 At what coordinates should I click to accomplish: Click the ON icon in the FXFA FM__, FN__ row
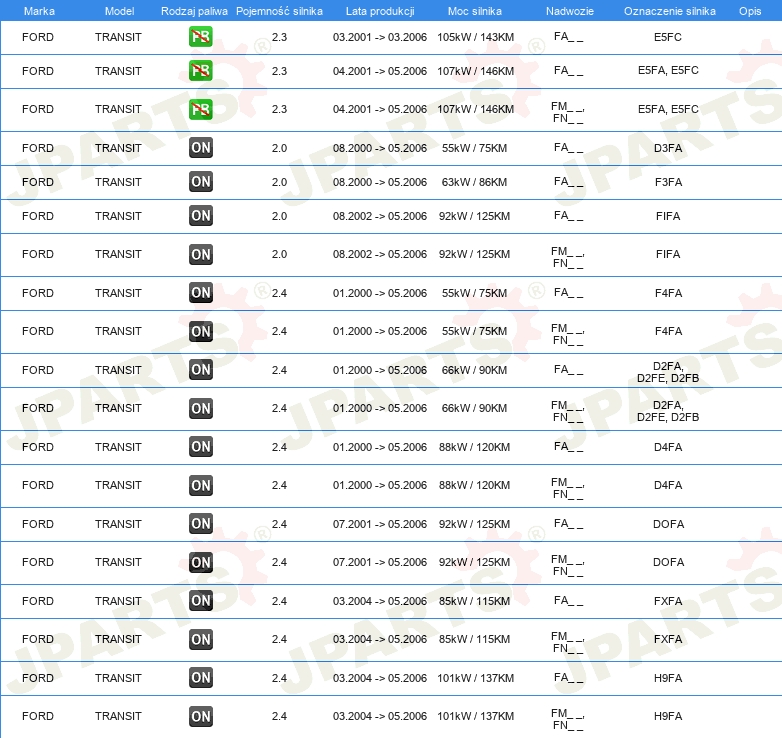coord(200,639)
